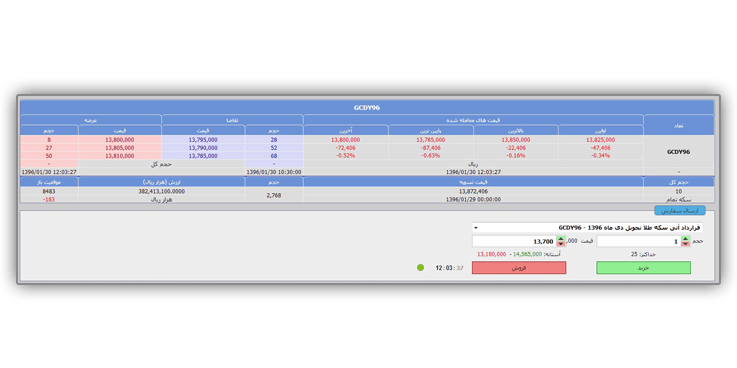Select bid price 13,785,000 row
Screen dimensions: 737x368
(203, 156)
